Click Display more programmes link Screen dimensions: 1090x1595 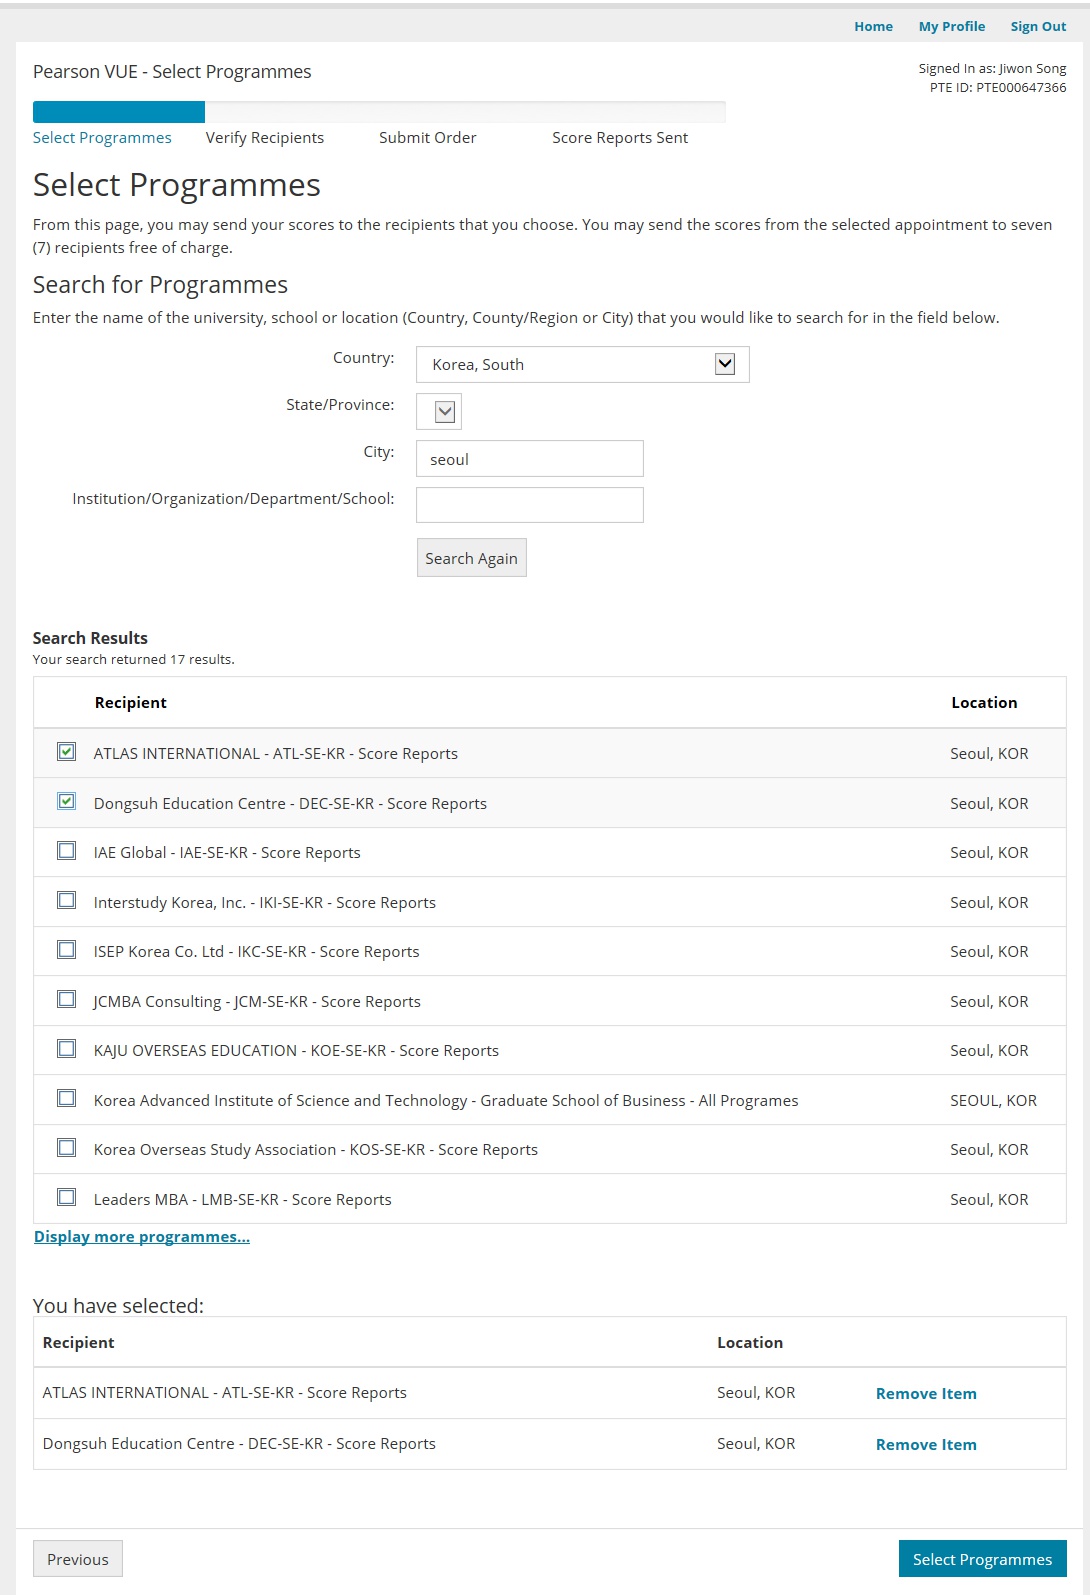pos(142,1237)
